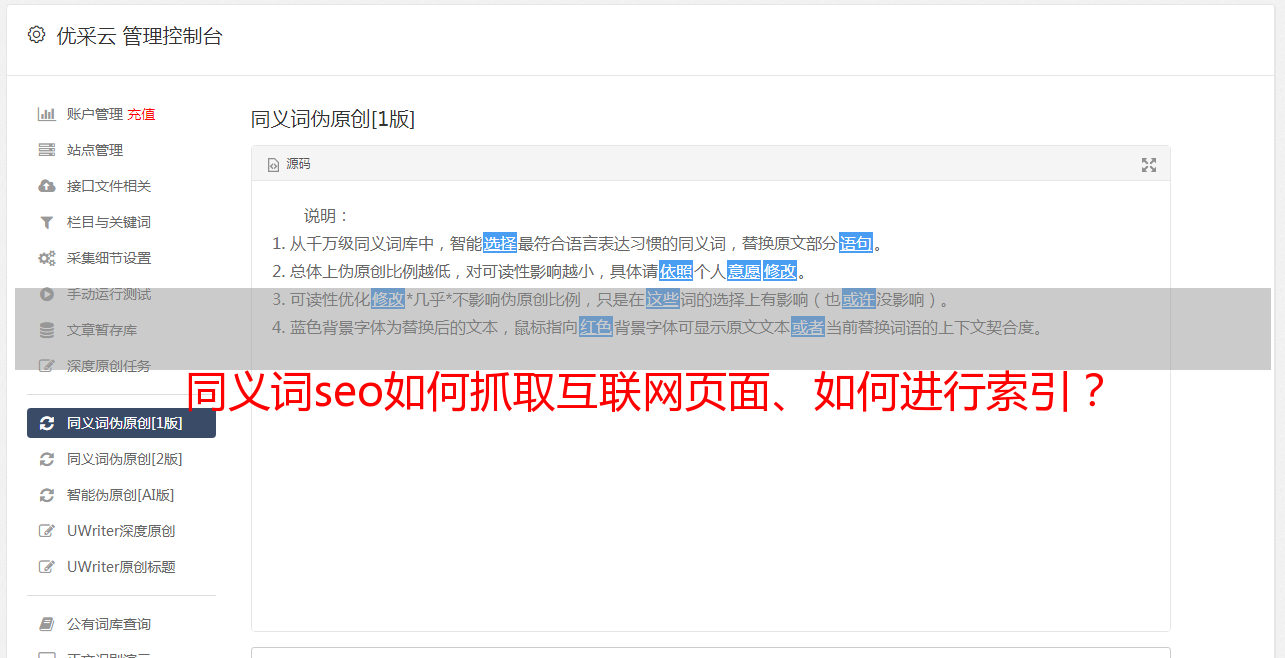Toggle the 源码 source code view
Screen dimensions: 1285x658
click(289, 164)
